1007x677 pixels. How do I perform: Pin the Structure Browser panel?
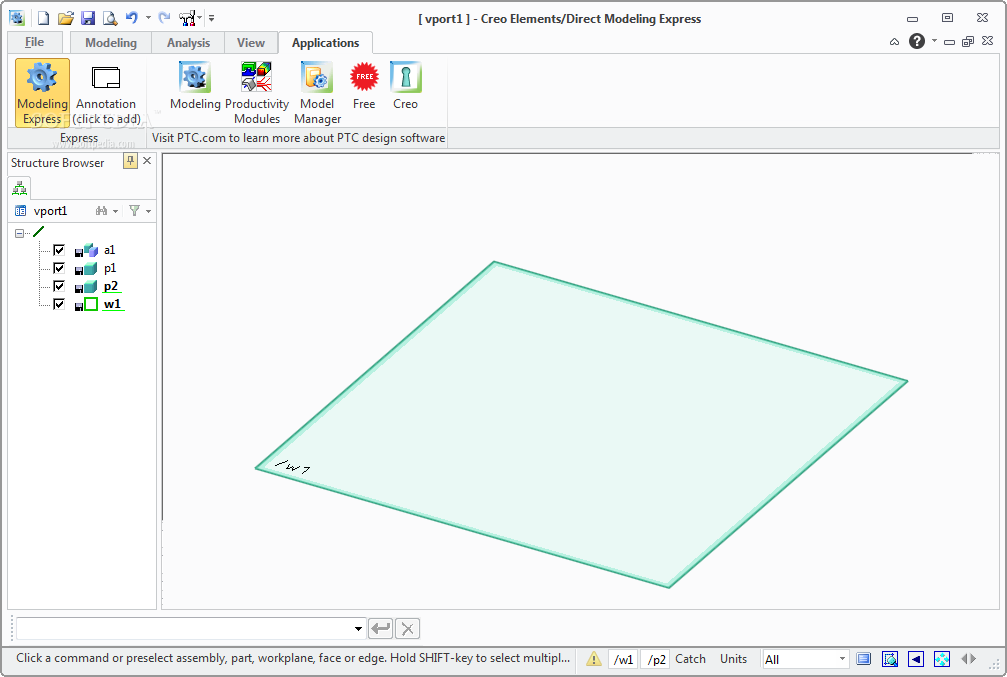click(130, 161)
